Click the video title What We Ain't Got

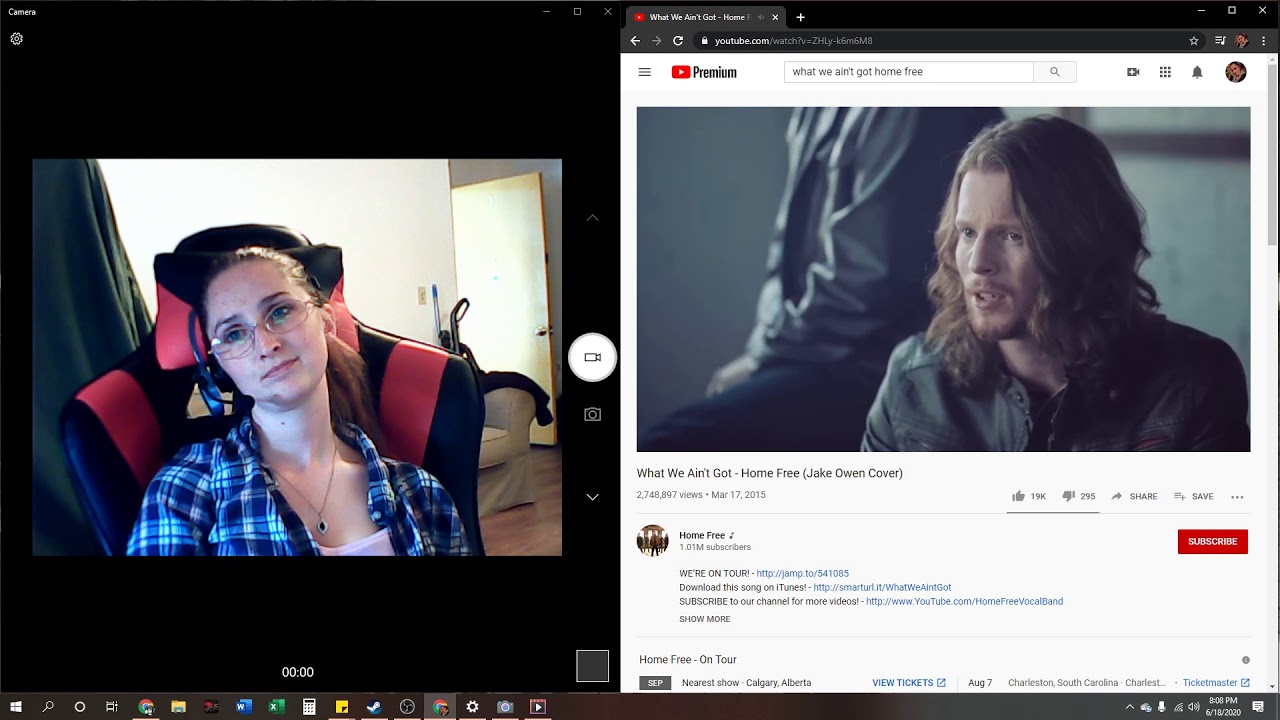[x=770, y=473]
